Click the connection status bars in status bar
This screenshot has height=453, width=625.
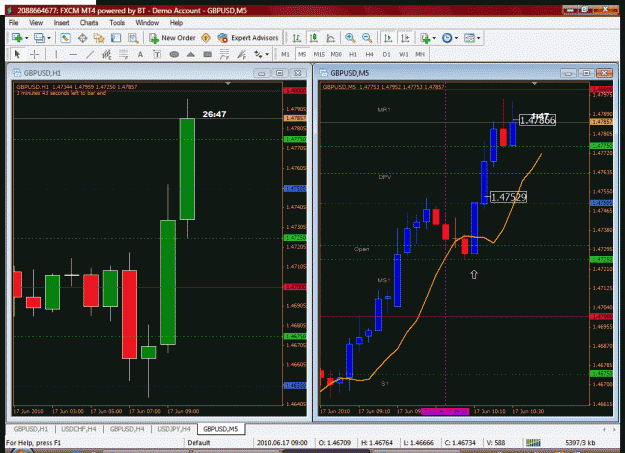(x=533, y=443)
